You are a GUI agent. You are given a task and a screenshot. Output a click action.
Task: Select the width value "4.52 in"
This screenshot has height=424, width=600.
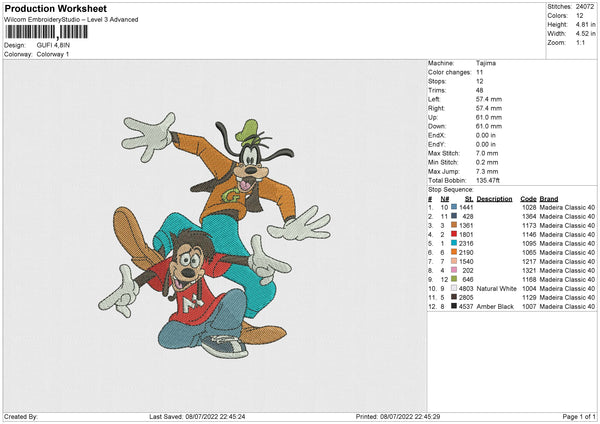tap(585, 34)
